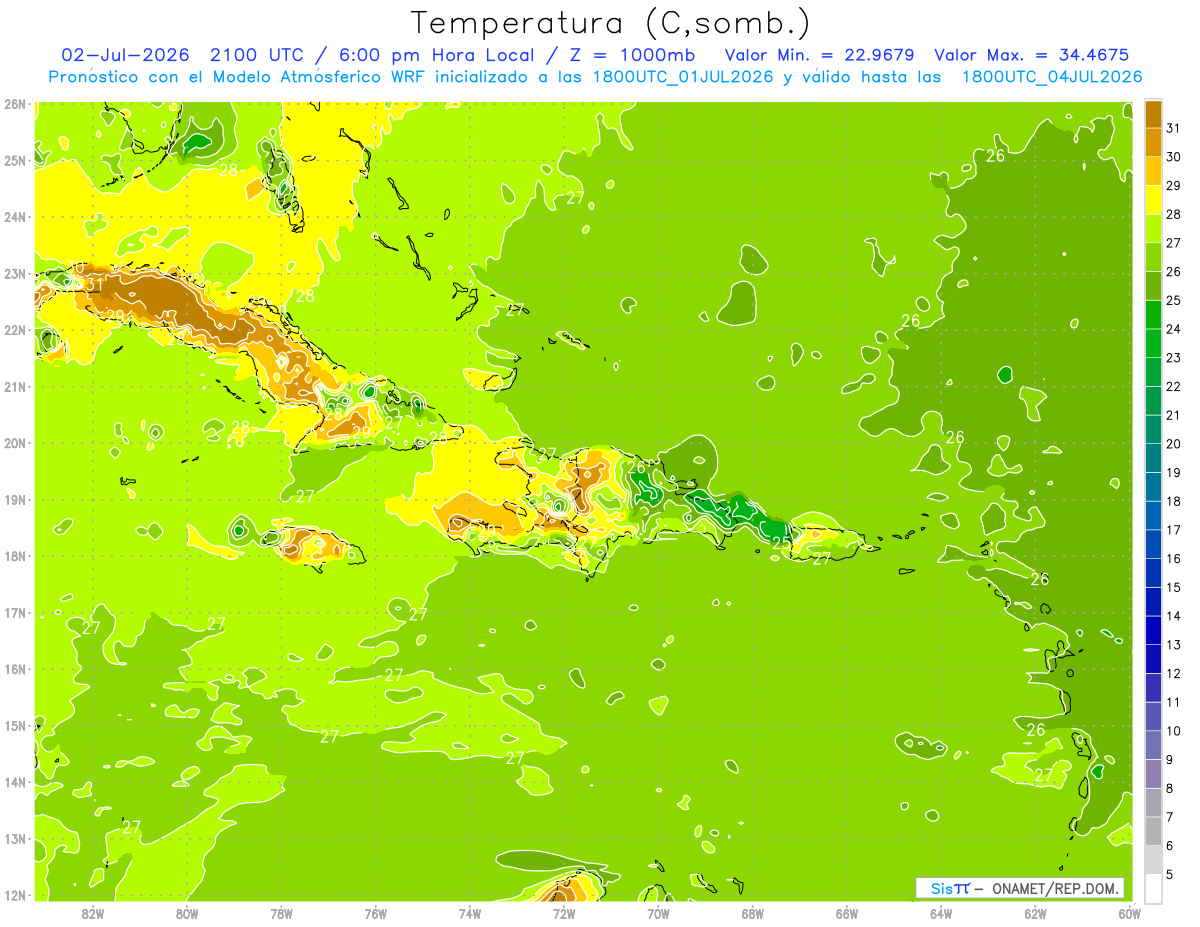Click the "02-Jul-2026" forecast date
The image size is (1200, 927).
(x=124, y=55)
